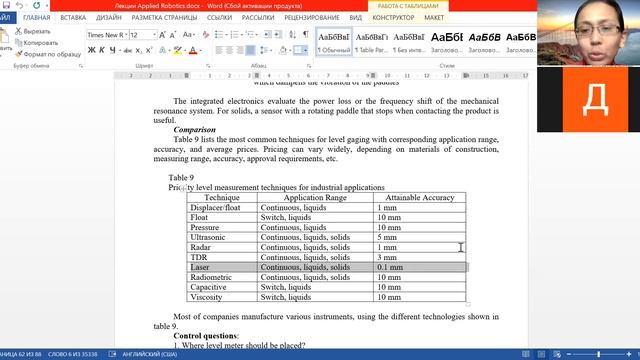Open the borders dropdown
The height and width of the screenshot is (360, 640).
point(305,51)
